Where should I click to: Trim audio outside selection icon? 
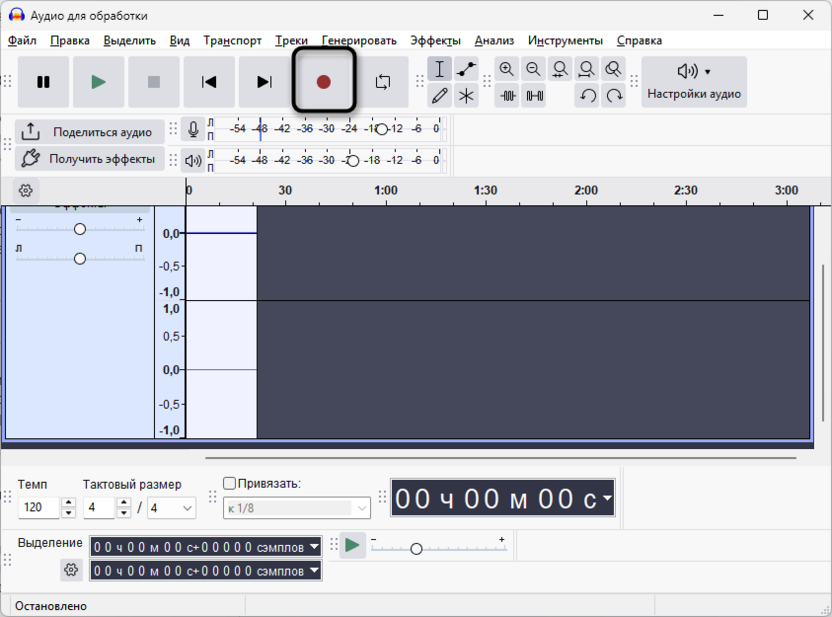[x=507, y=96]
